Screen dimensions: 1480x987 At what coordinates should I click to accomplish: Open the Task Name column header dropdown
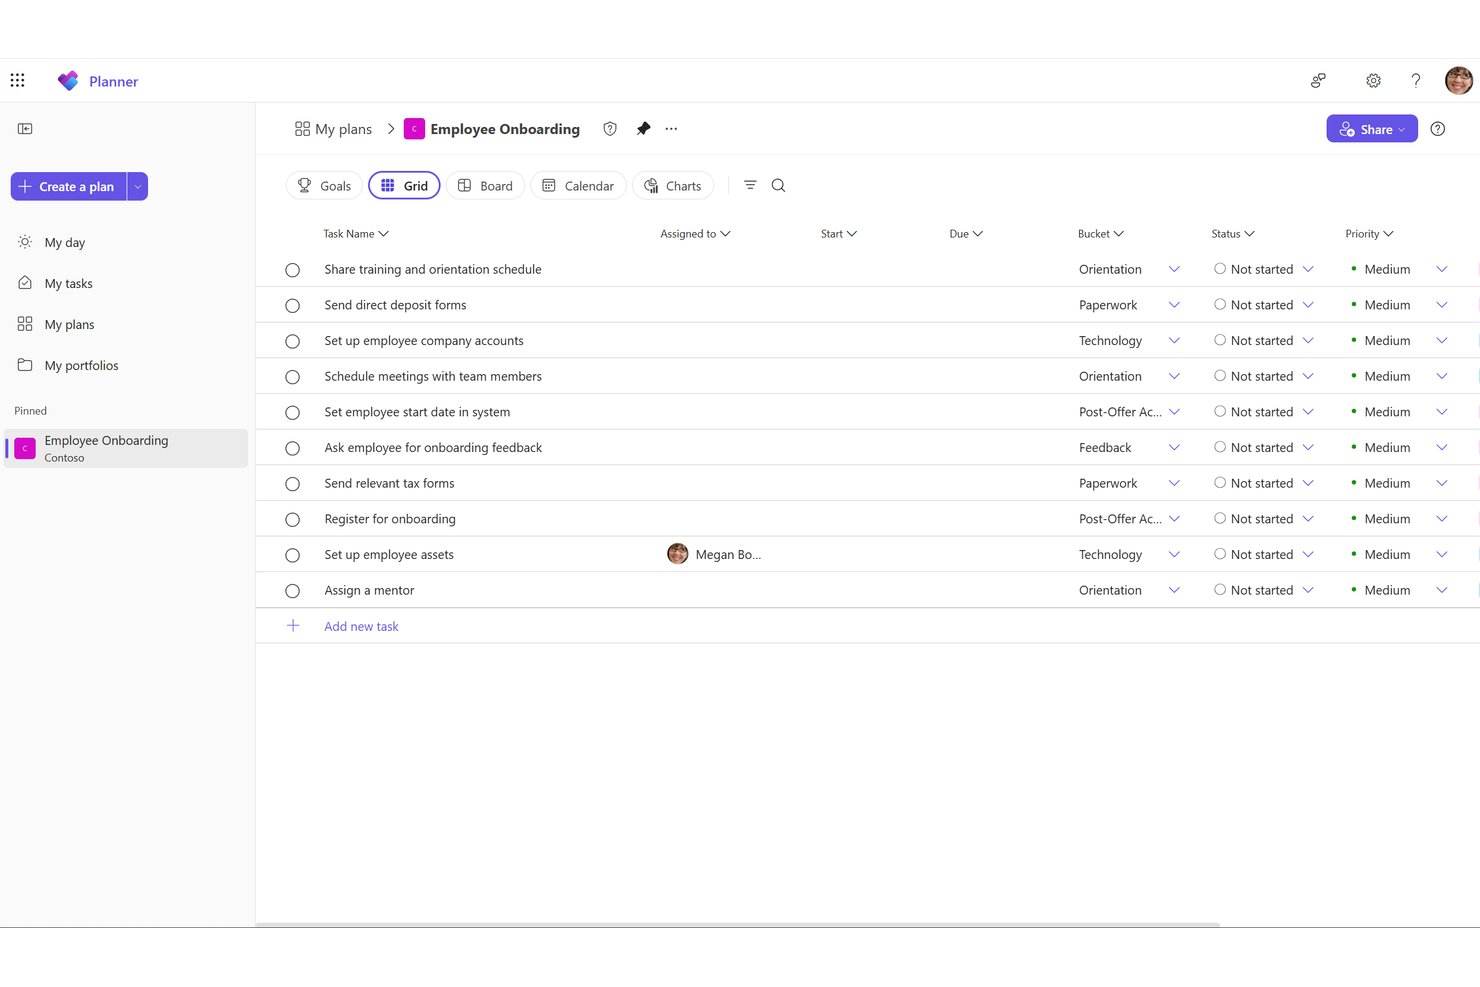355,234
